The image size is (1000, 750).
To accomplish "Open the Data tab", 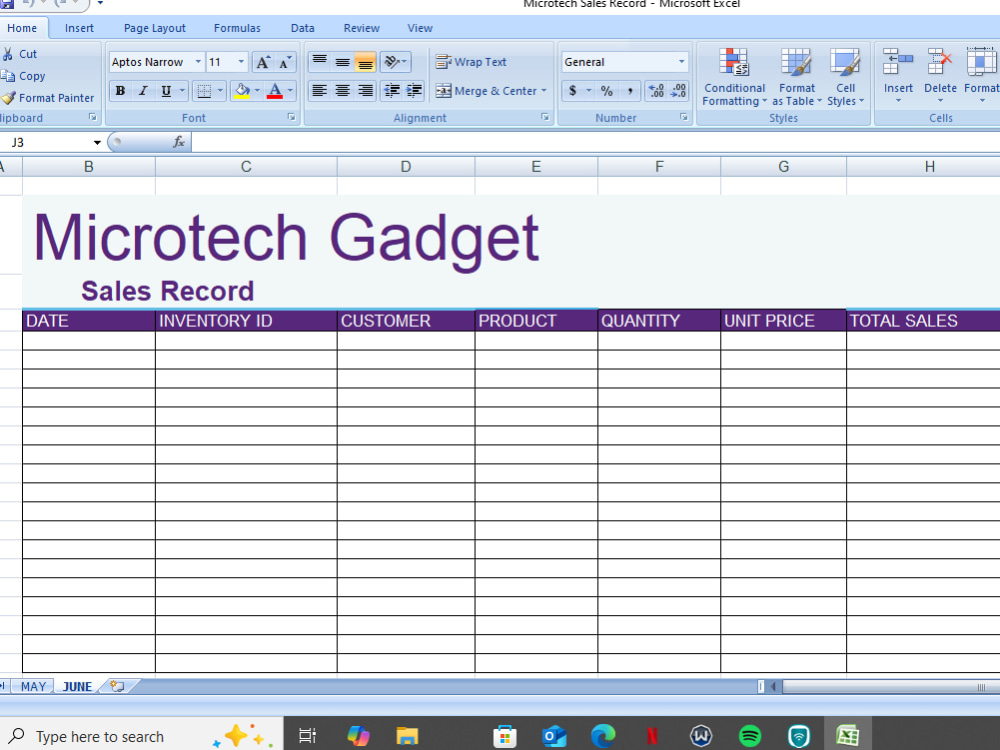I will point(302,28).
